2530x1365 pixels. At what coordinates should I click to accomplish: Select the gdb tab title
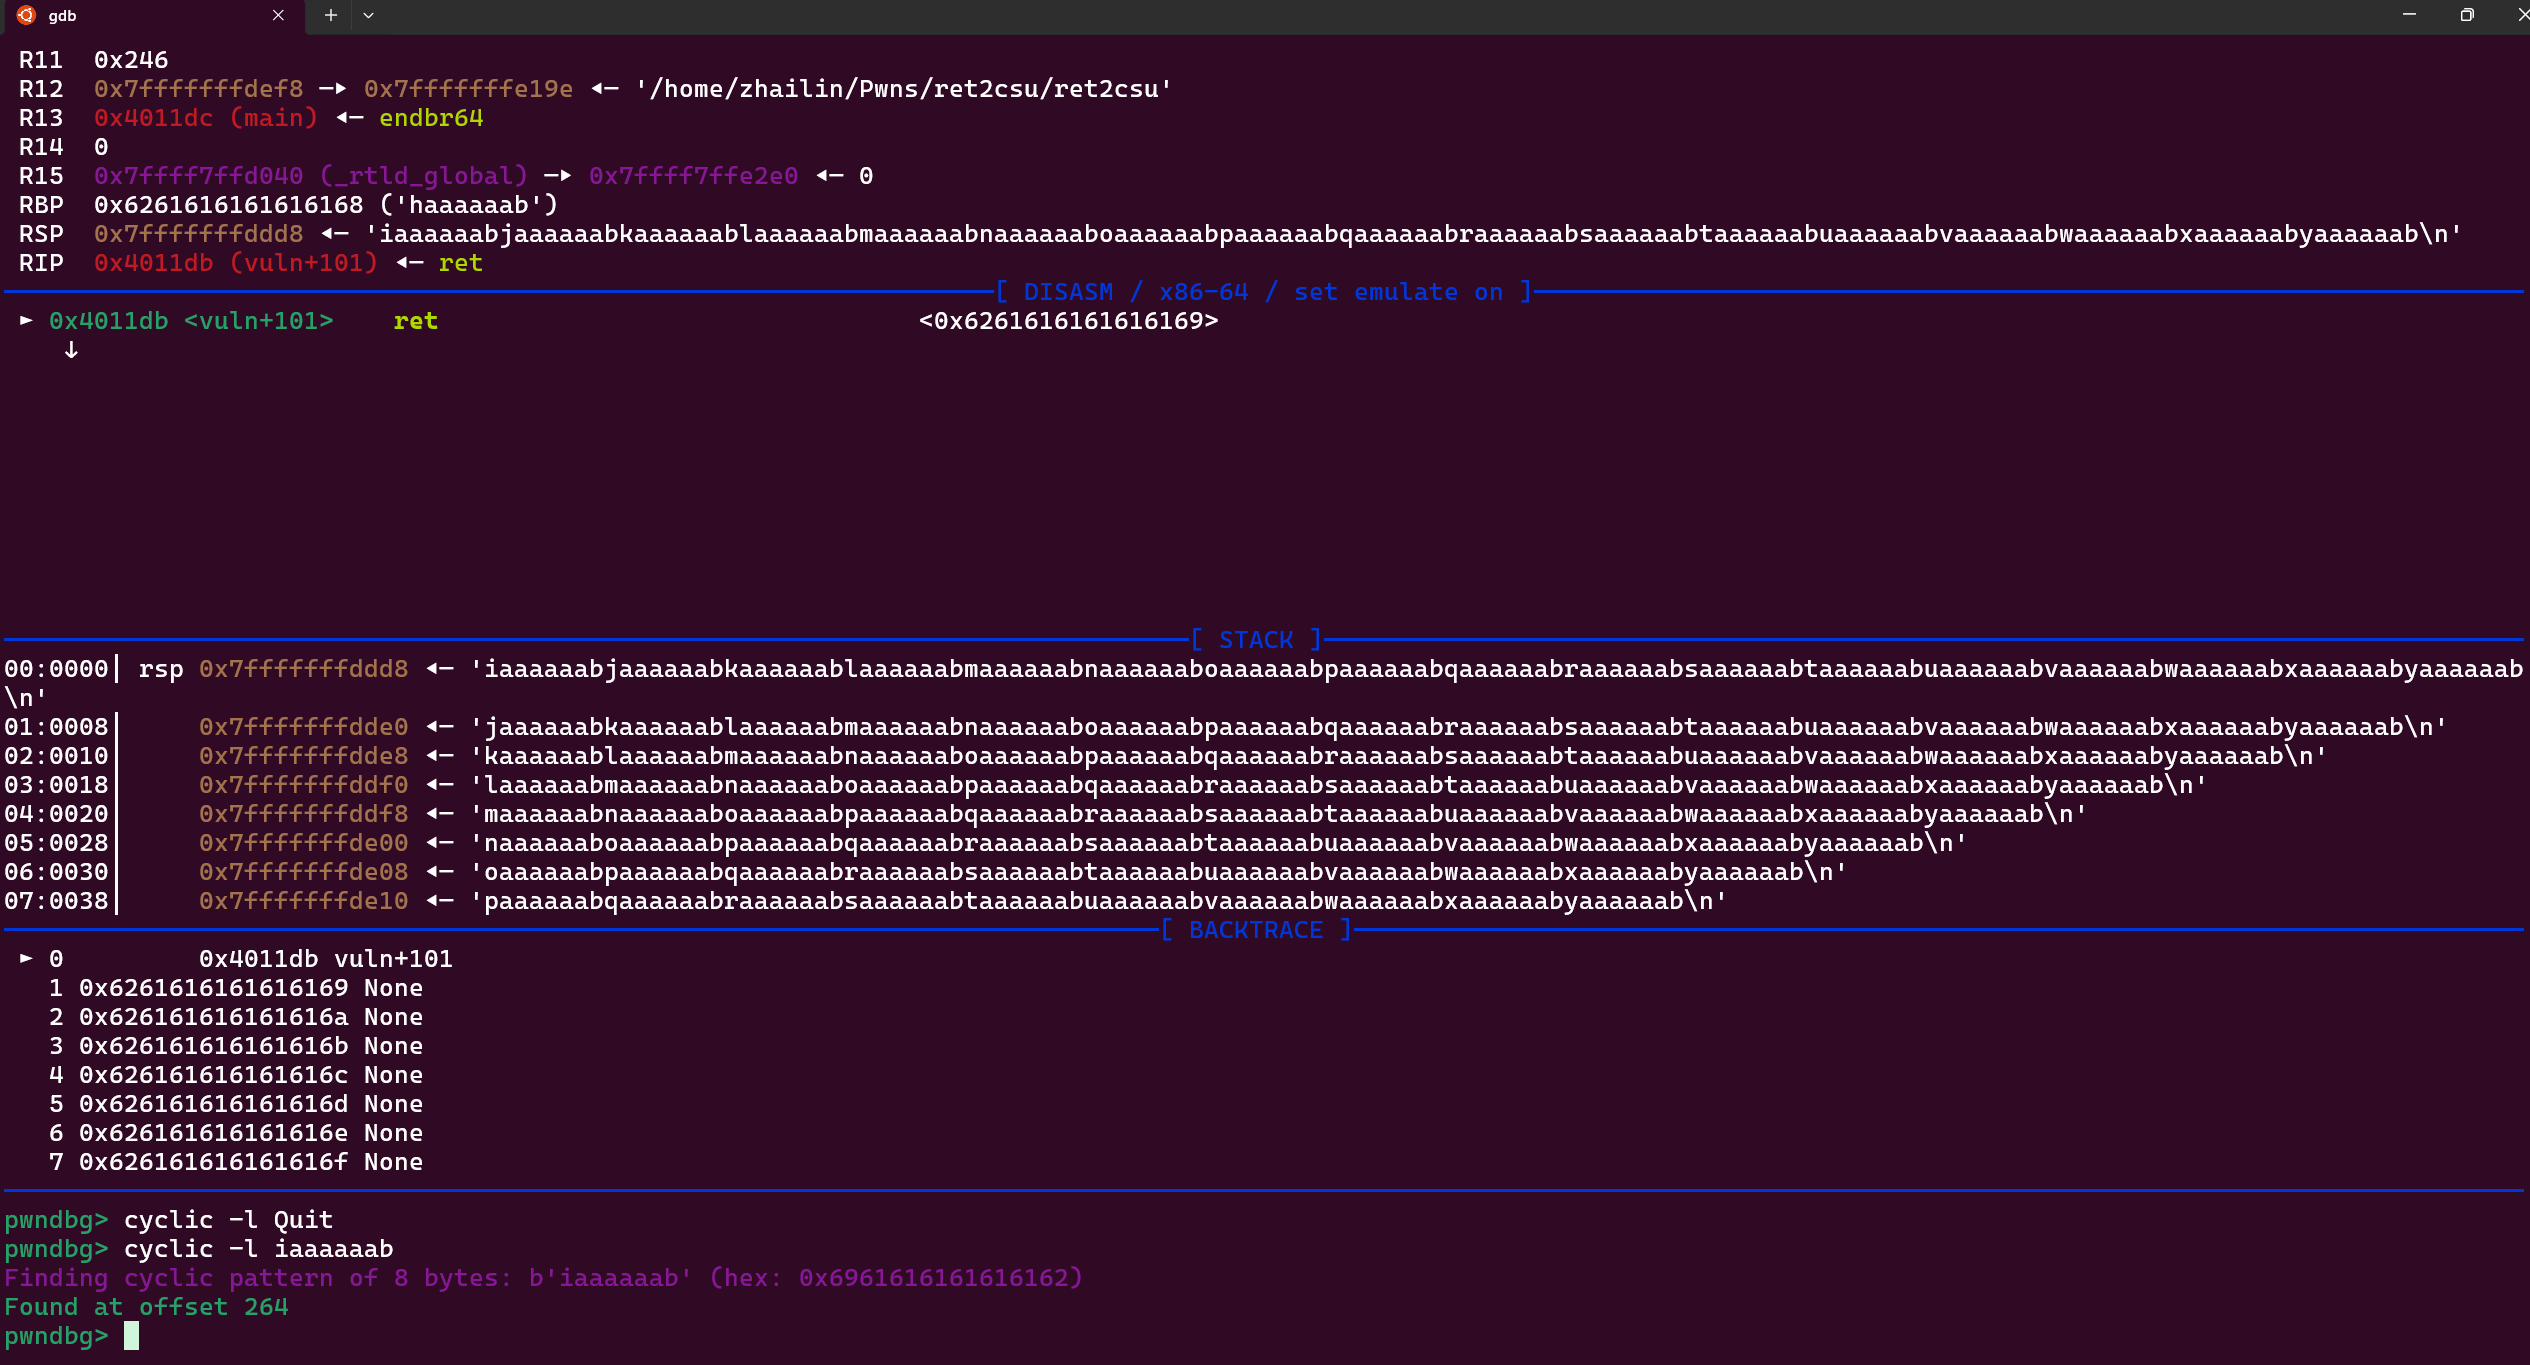[62, 16]
